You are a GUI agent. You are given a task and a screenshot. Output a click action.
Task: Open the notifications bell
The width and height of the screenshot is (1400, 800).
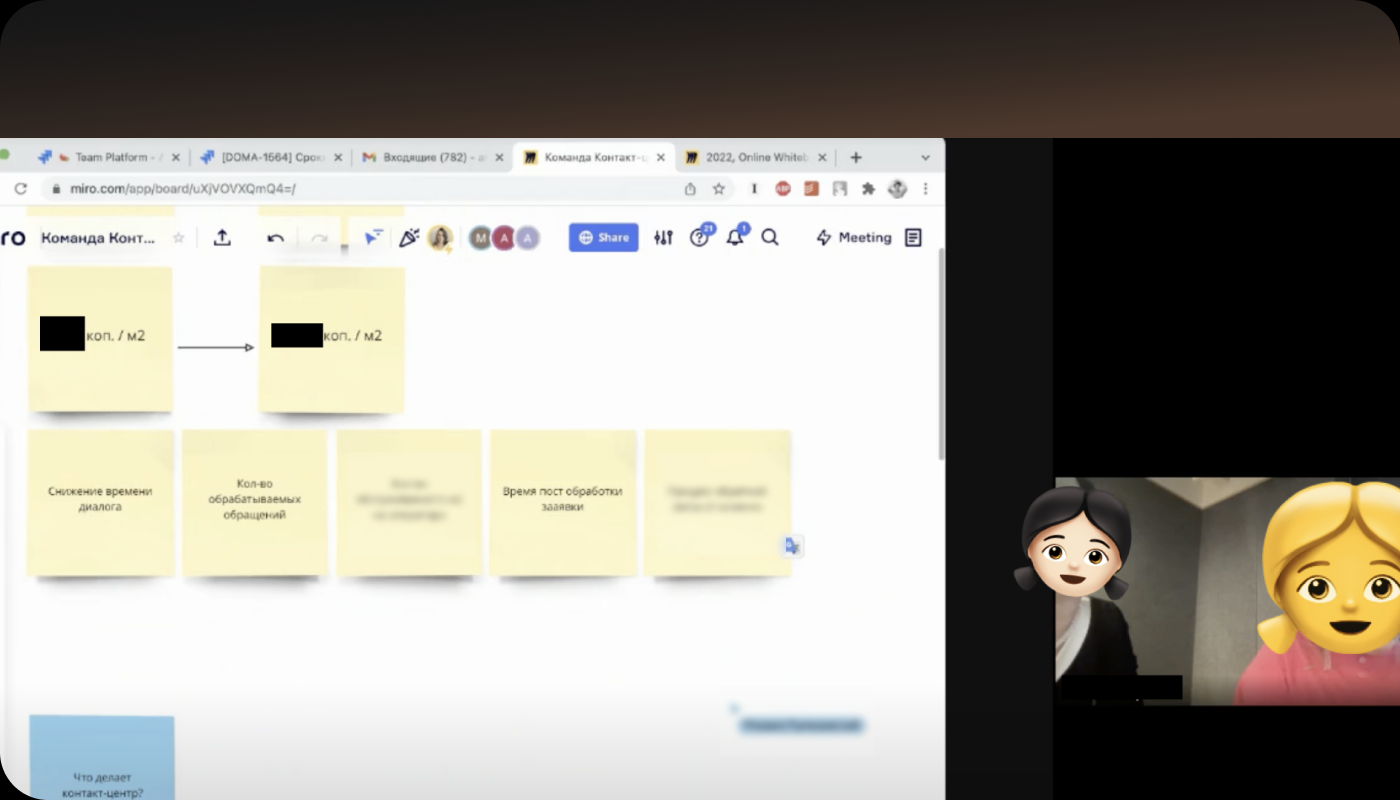(735, 238)
